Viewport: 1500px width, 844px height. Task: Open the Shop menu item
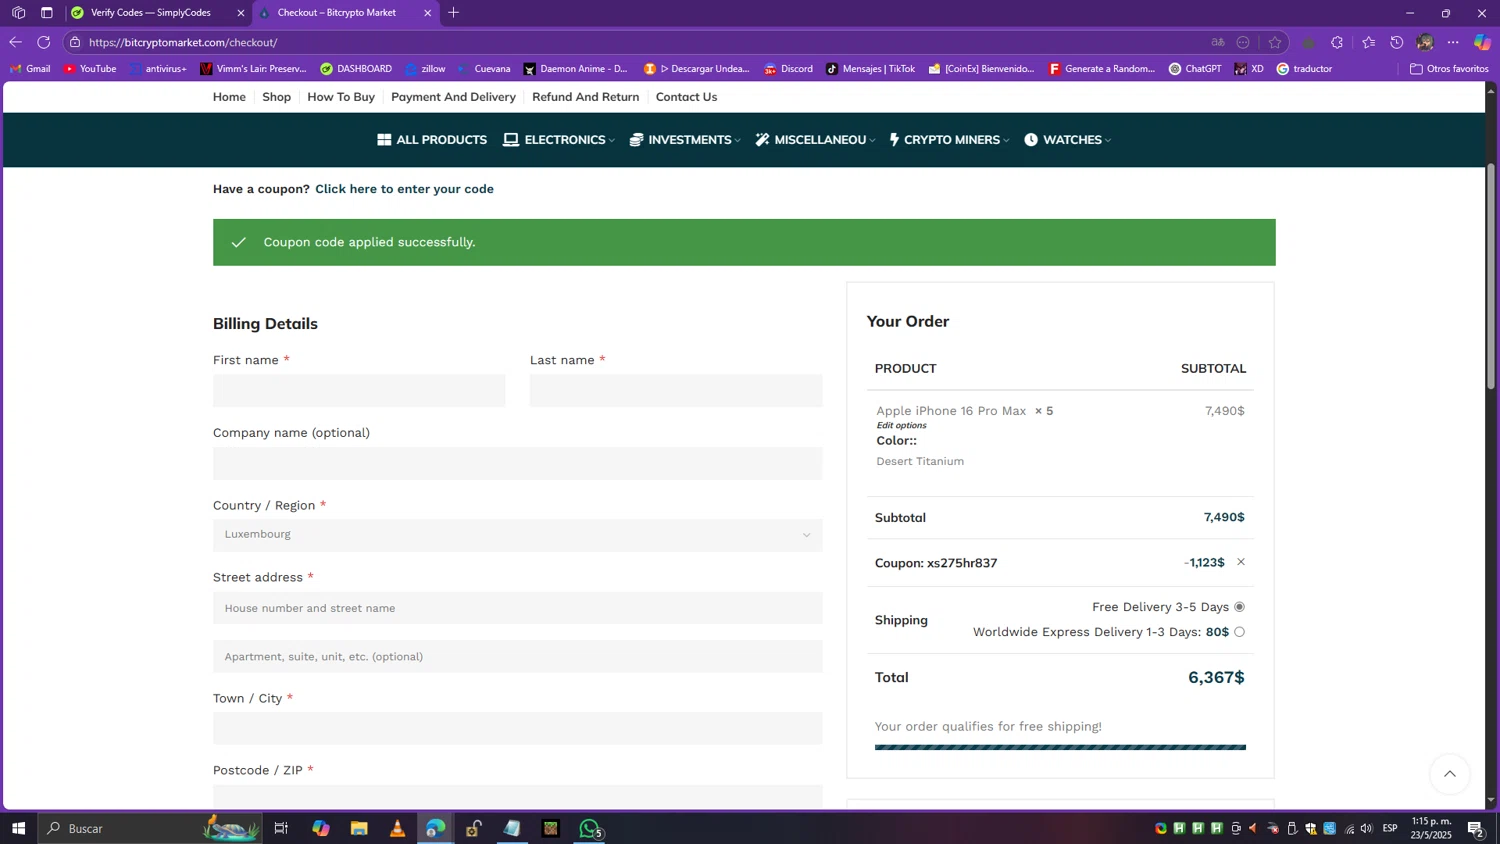click(x=277, y=97)
